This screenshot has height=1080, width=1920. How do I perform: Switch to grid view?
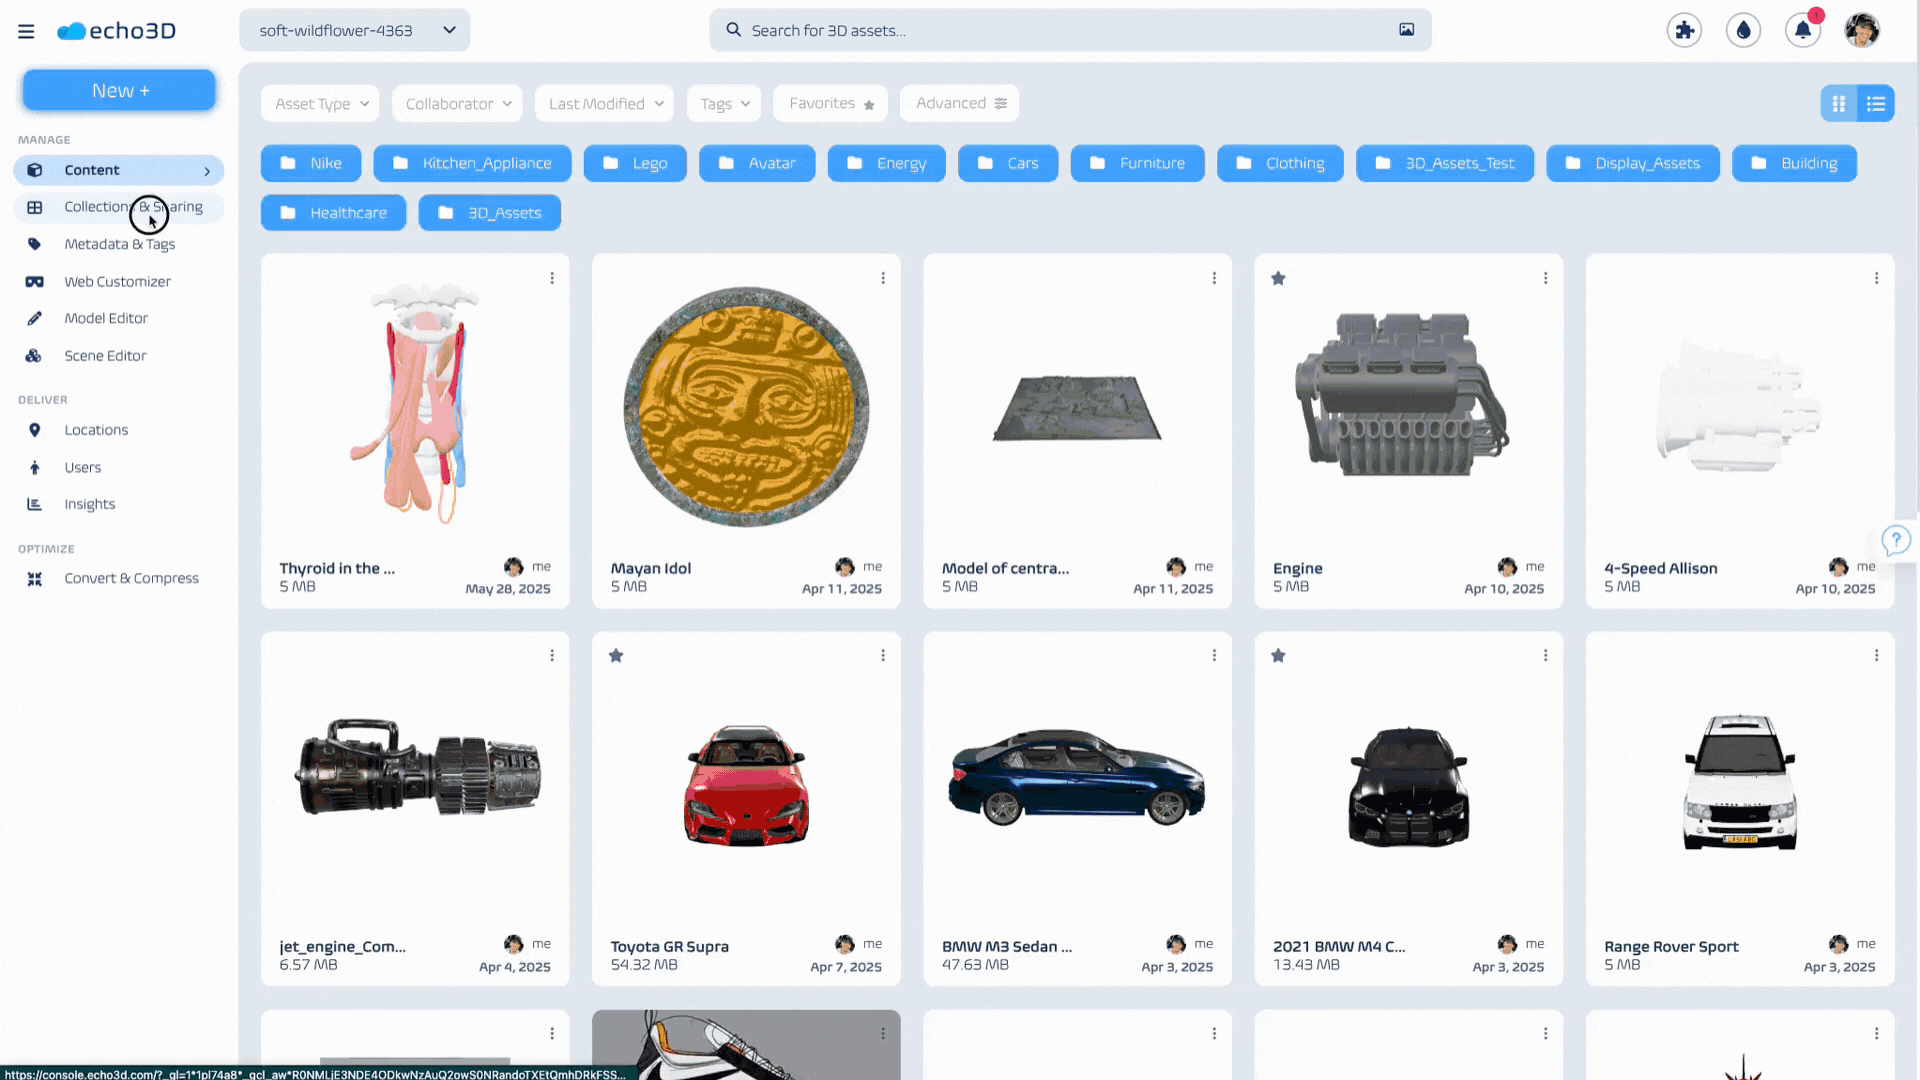pyautogui.click(x=1838, y=103)
